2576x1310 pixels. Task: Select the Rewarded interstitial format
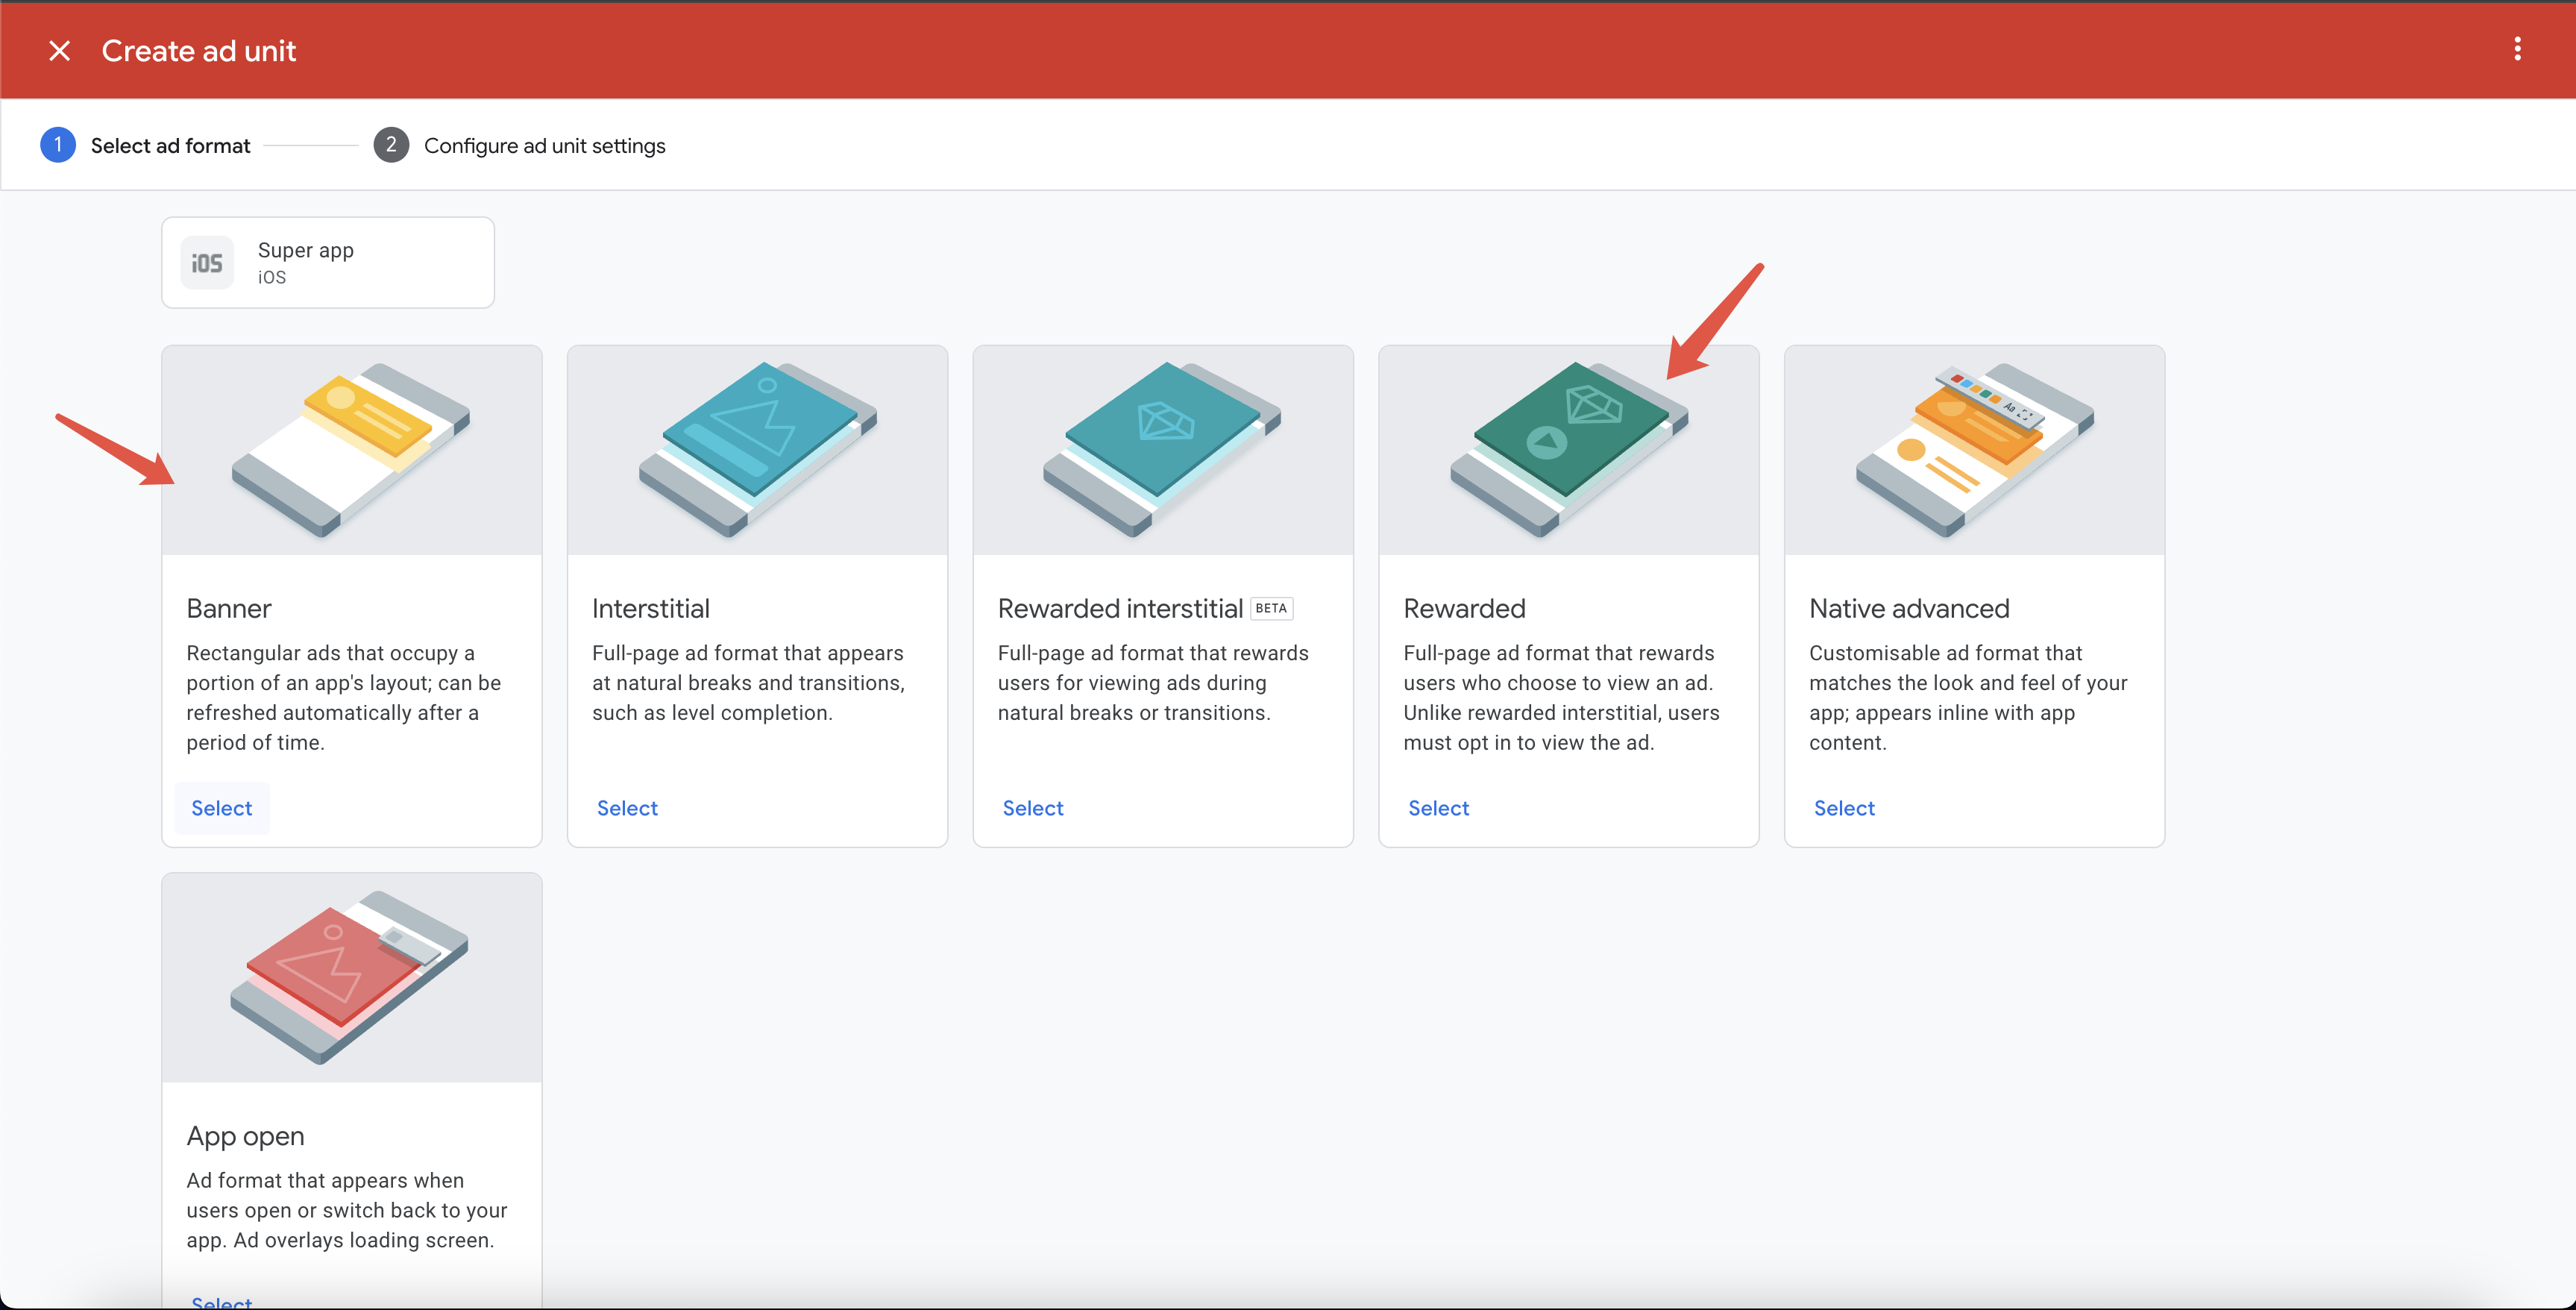pyautogui.click(x=1032, y=808)
